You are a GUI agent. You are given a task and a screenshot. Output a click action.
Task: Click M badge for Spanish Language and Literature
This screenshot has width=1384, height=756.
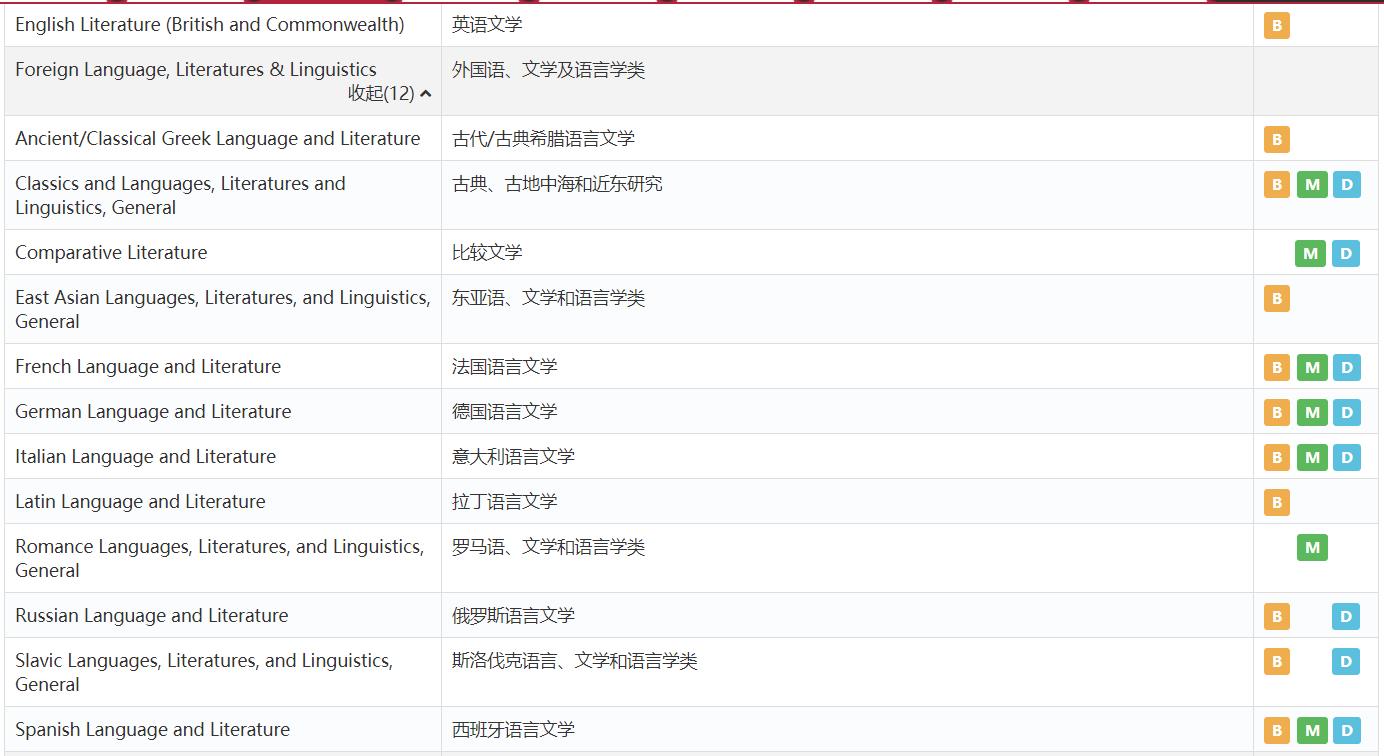click(x=1312, y=730)
